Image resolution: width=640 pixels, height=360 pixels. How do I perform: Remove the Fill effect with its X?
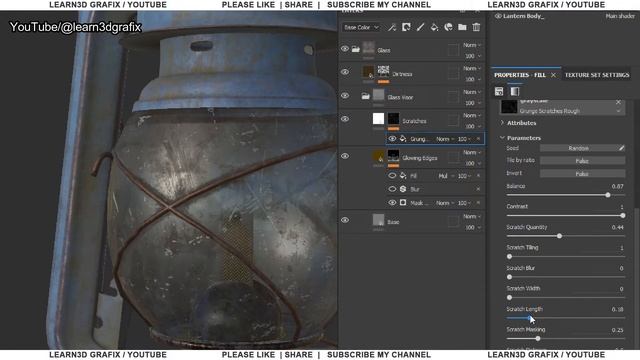[478, 176]
